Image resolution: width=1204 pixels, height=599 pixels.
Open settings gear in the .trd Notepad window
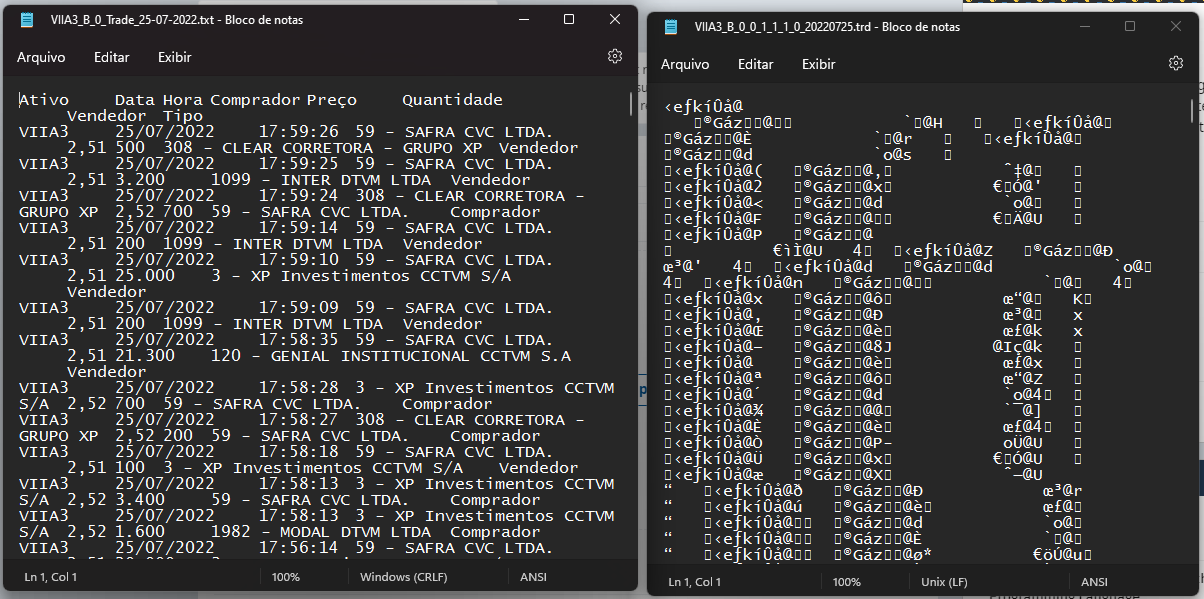pos(1176,63)
